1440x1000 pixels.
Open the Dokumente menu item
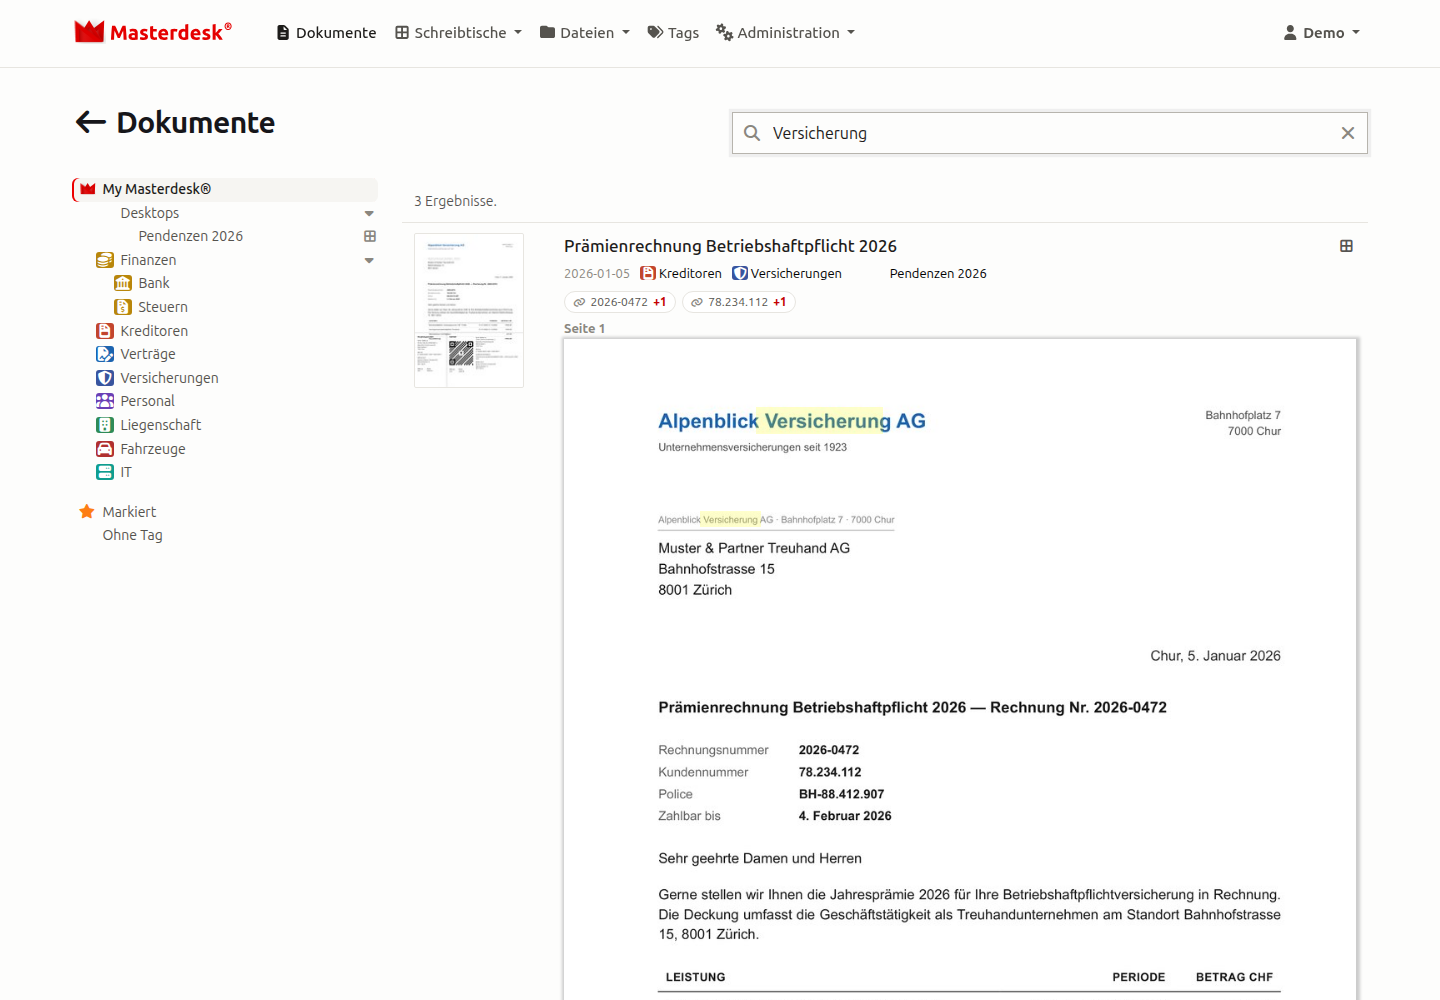[x=326, y=33]
